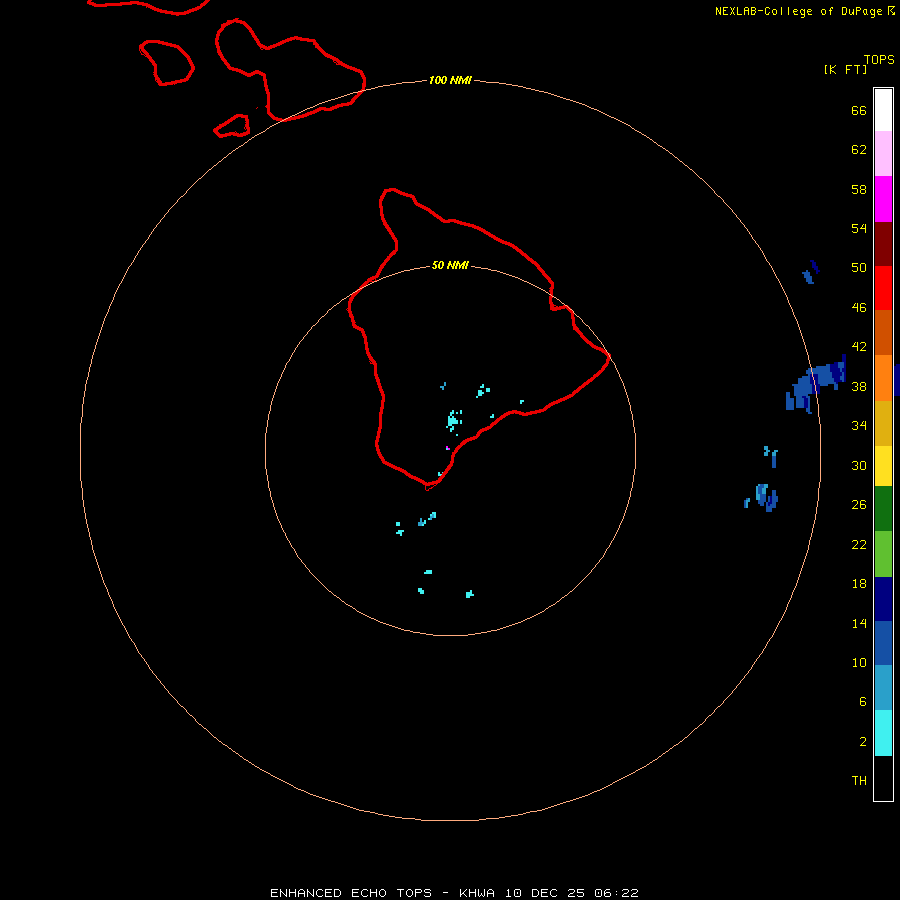Click legend value '58'
This screenshot has width=900, height=900.
point(859,189)
